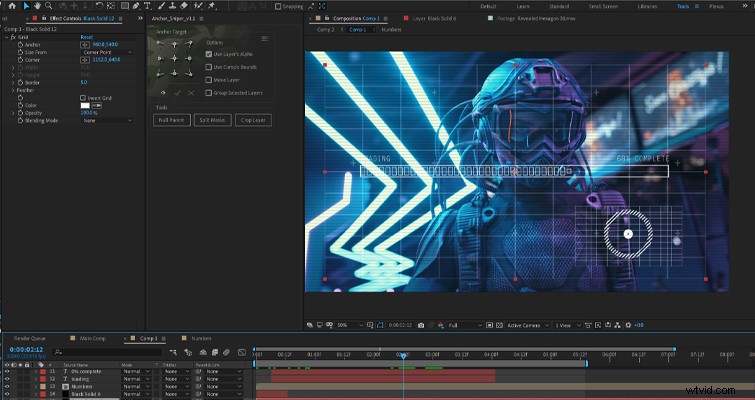The height and width of the screenshot is (400, 755).
Task: Click the Null Parent button
Action: pos(172,120)
